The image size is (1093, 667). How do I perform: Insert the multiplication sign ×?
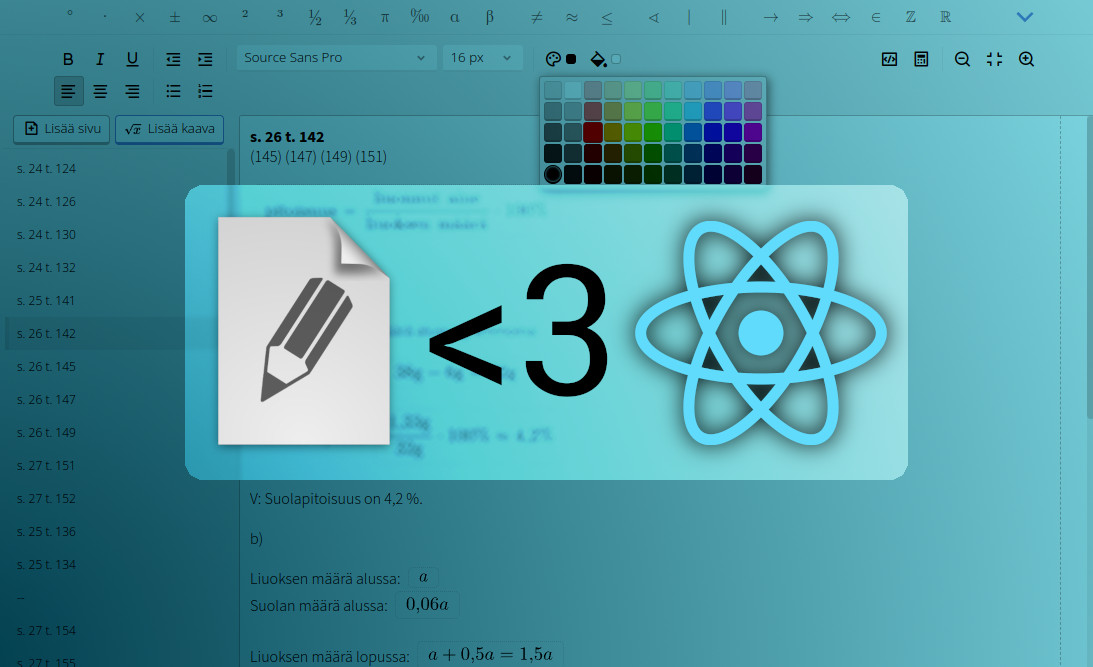coord(140,17)
